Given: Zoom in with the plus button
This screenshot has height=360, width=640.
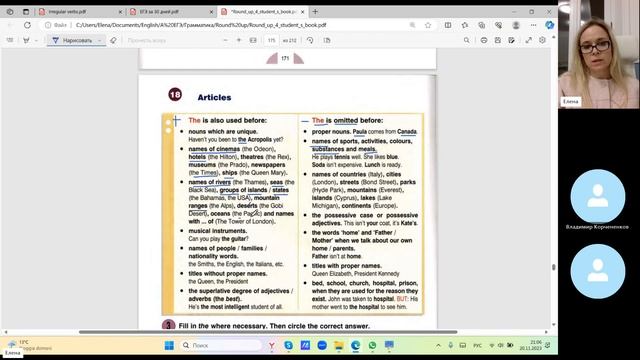Looking at the screenshot, I should 239,40.
